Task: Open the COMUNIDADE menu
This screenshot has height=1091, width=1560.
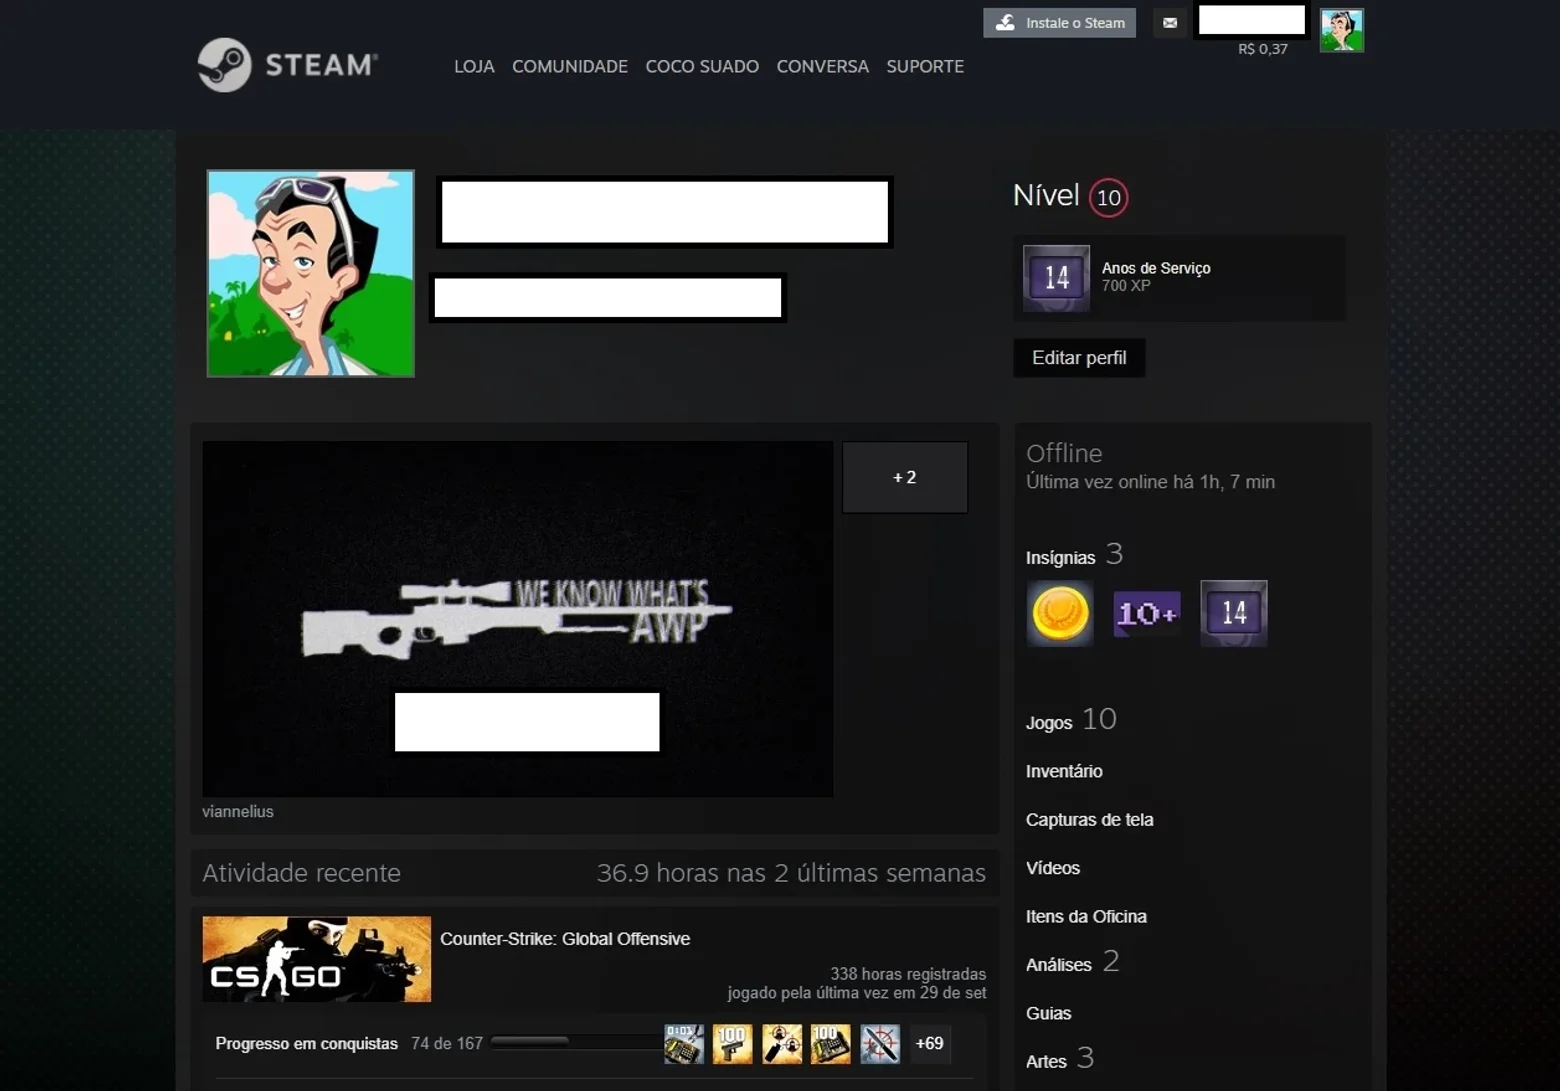Action: 570,66
